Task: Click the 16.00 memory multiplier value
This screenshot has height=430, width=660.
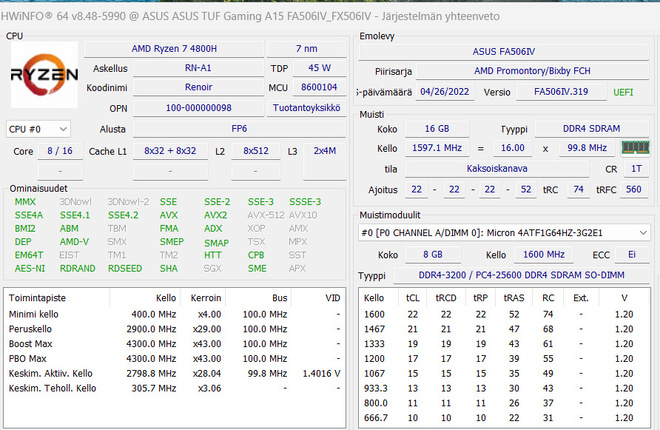Action: [512, 148]
